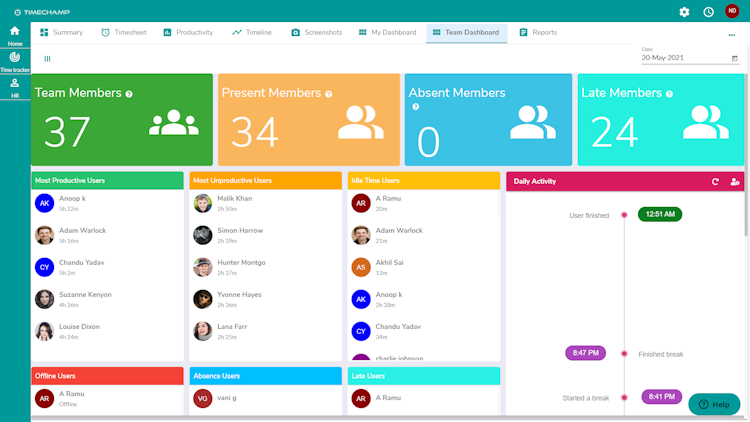Refresh the Daily Activity panel

point(715,181)
